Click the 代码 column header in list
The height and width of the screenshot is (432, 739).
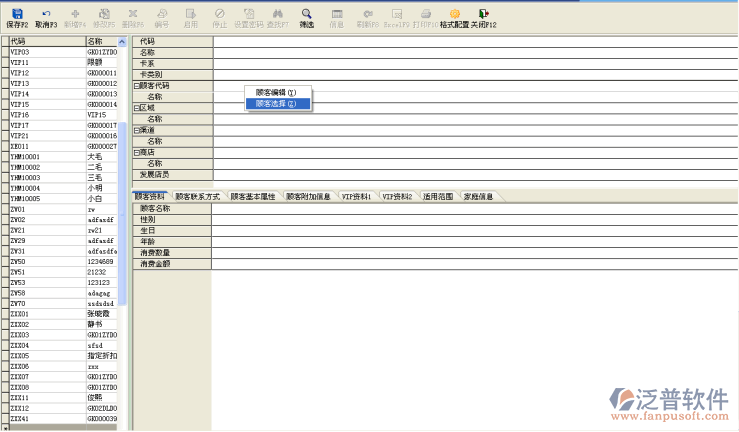(x=45, y=41)
